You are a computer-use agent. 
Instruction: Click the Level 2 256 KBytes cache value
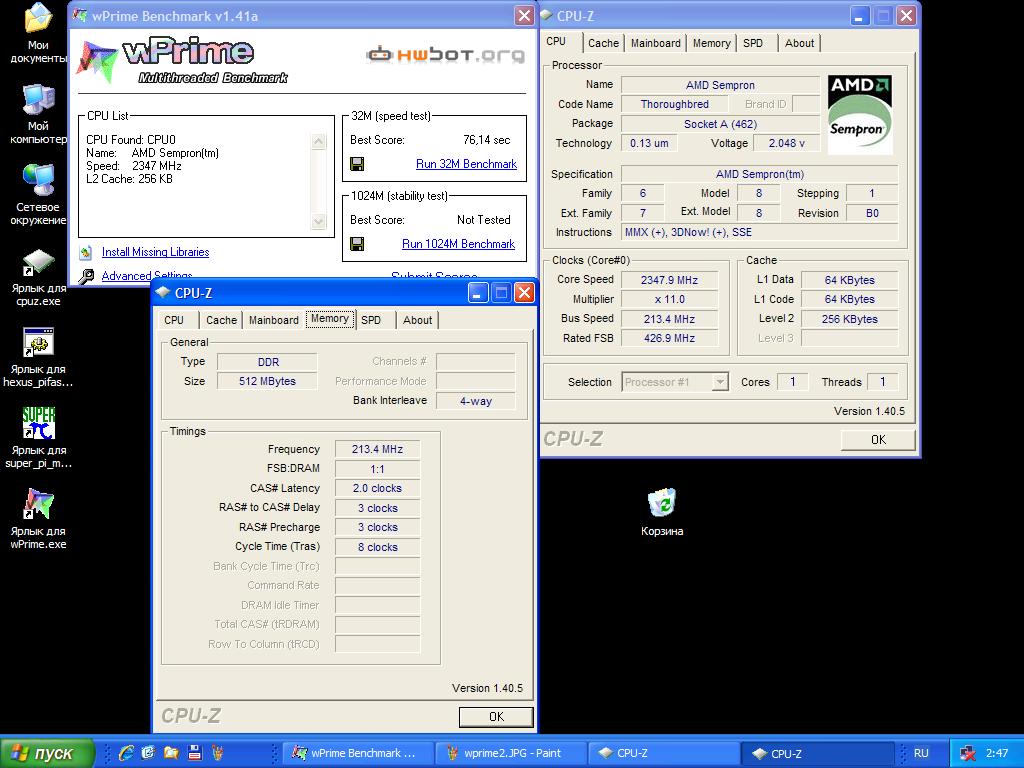pos(850,319)
